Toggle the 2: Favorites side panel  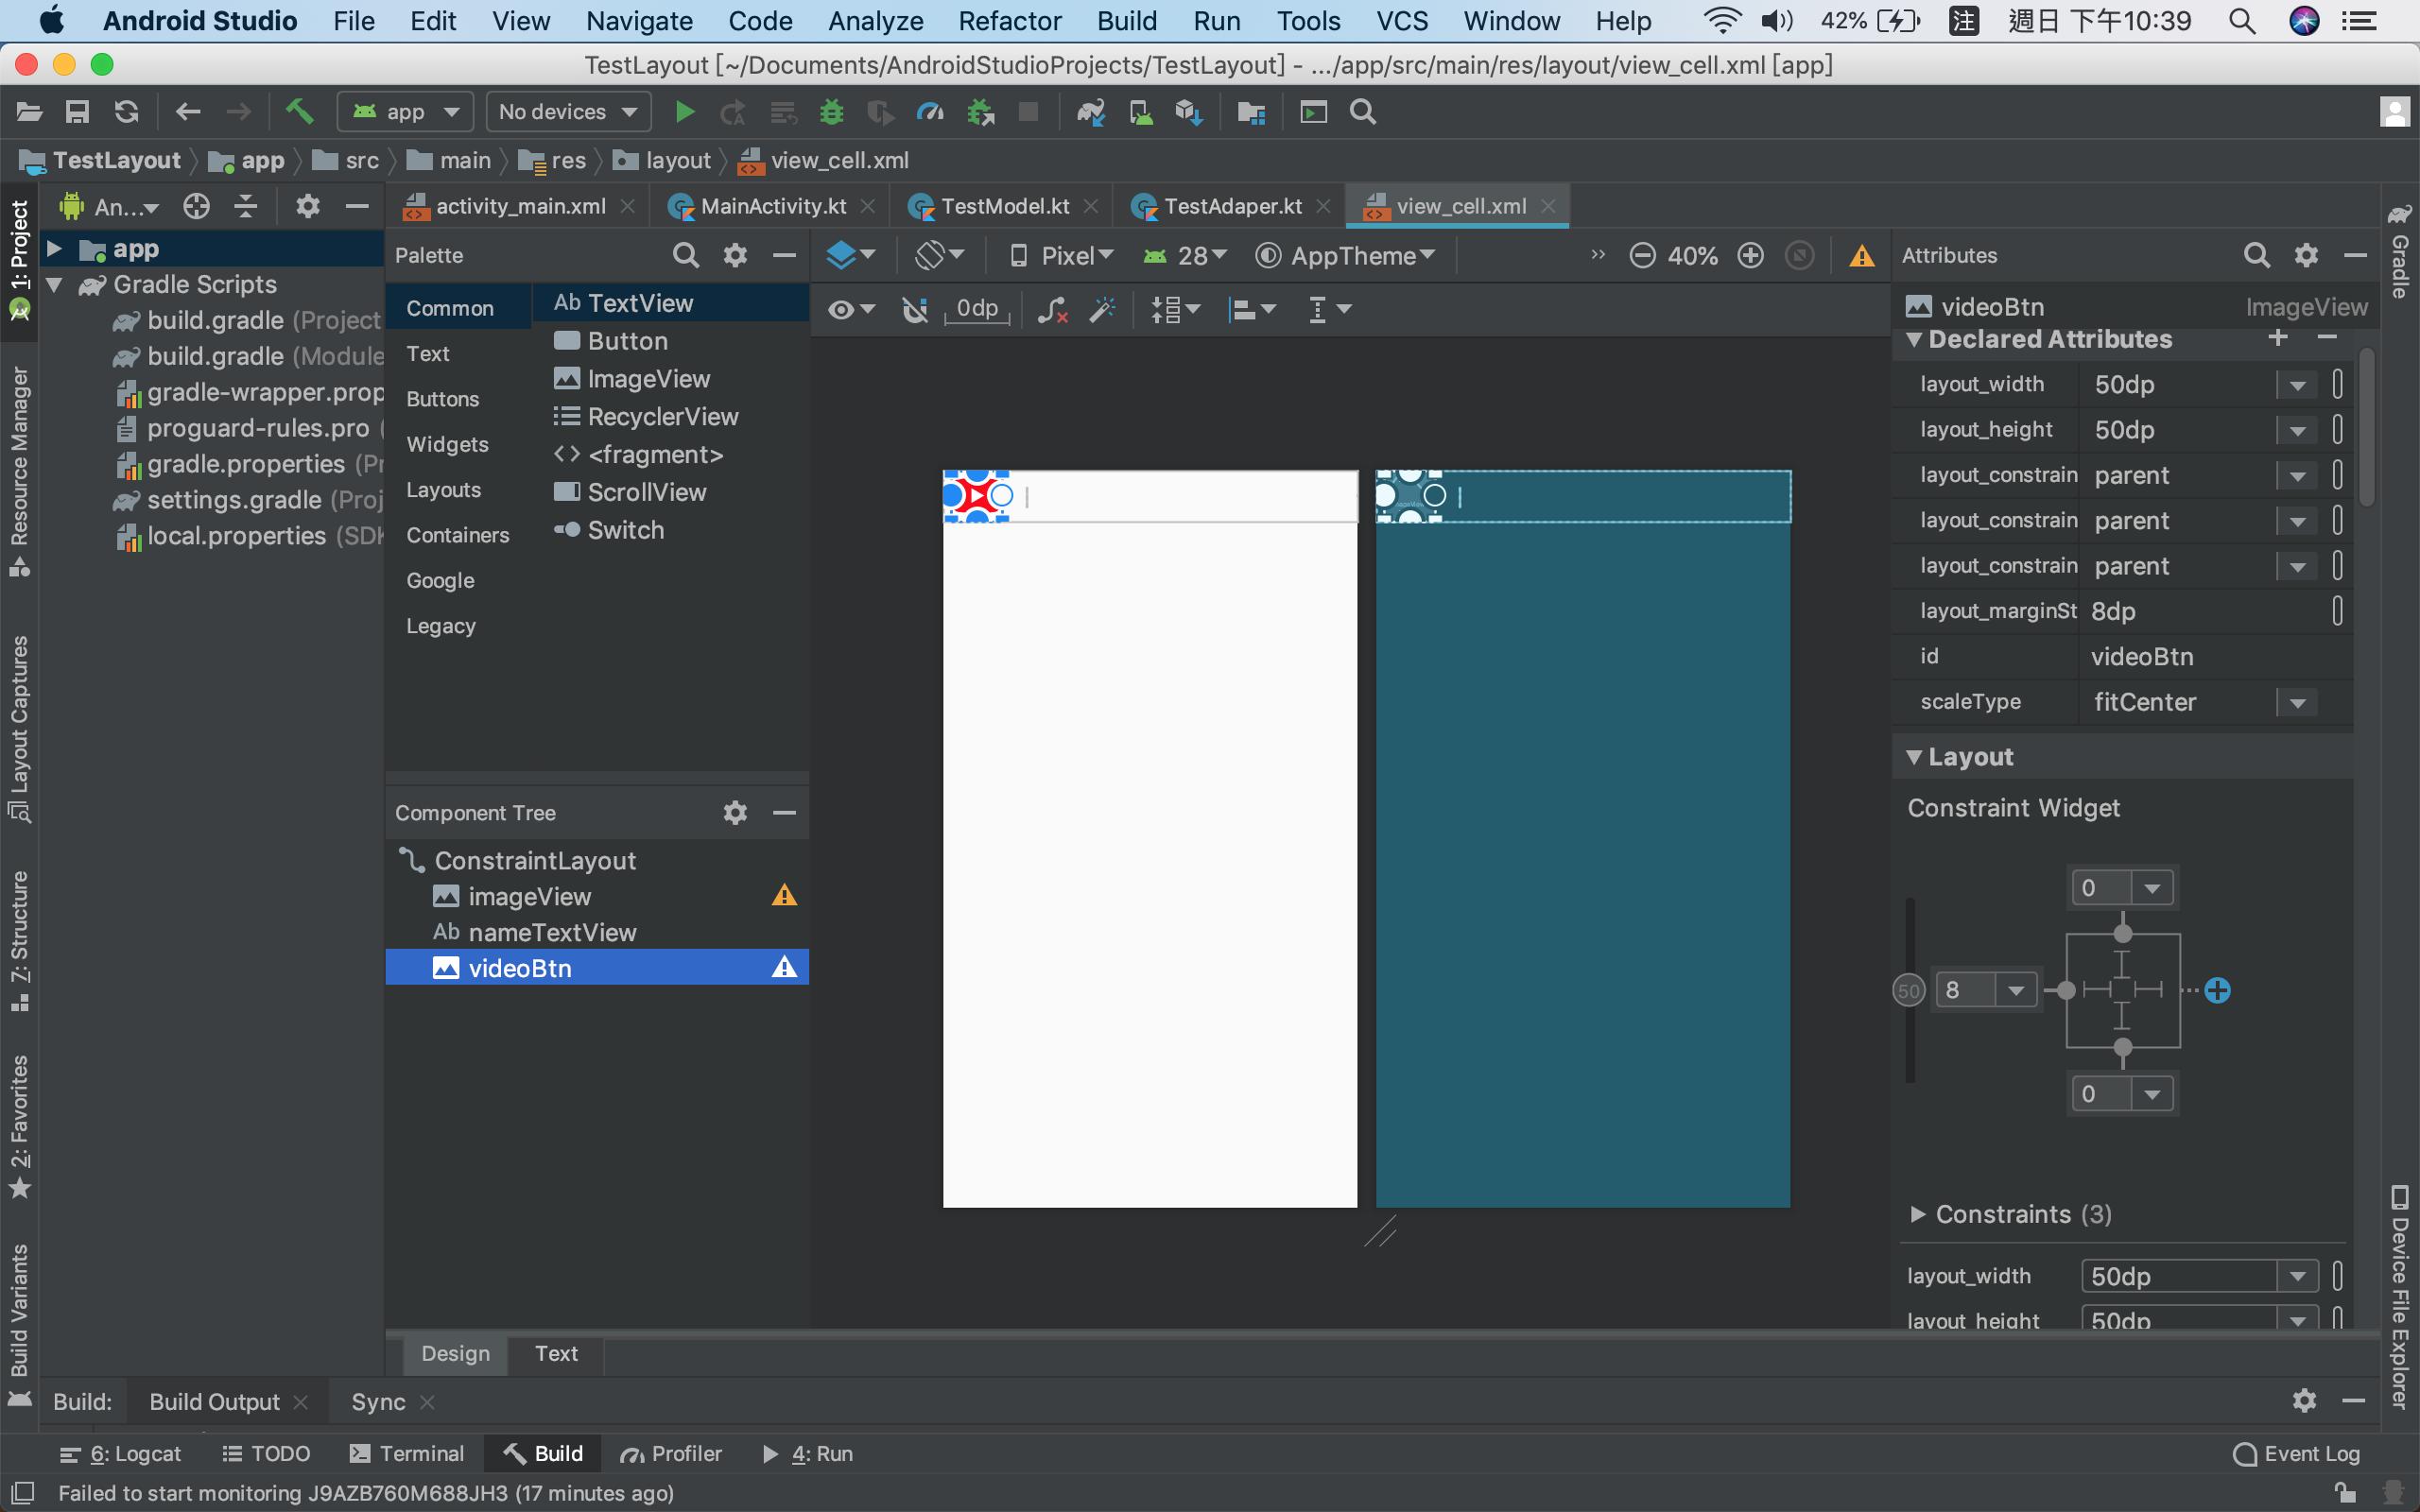tap(19, 1126)
